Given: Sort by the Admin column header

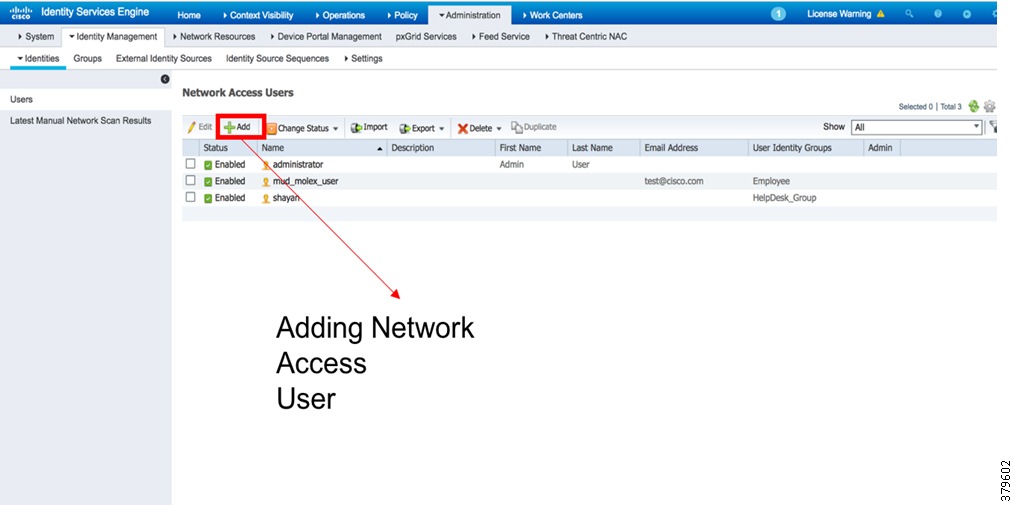Looking at the screenshot, I should pos(880,148).
